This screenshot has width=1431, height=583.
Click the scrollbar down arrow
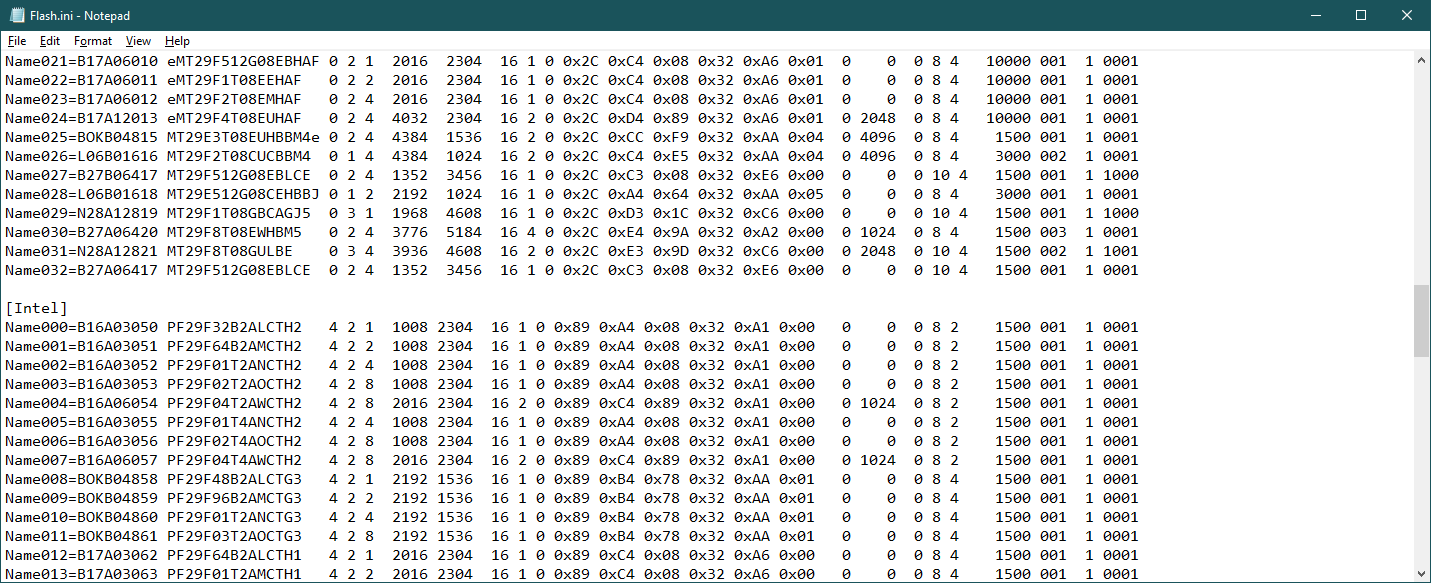click(1421, 574)
